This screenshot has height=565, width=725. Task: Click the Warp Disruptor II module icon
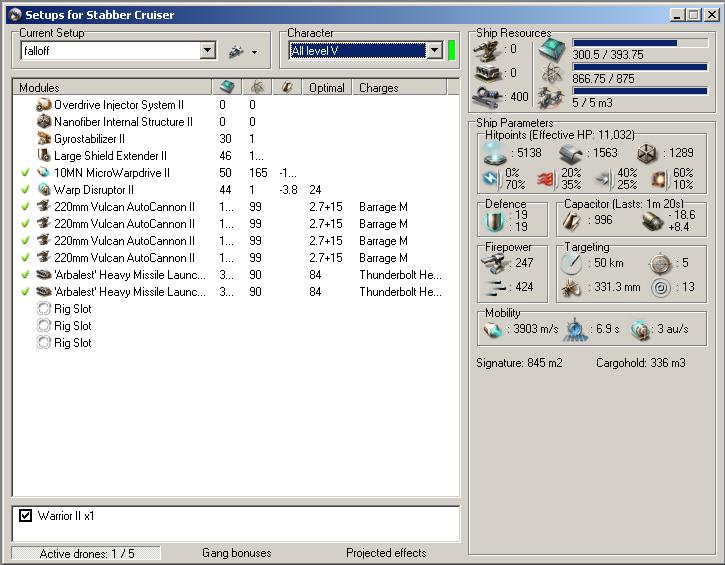44,190
